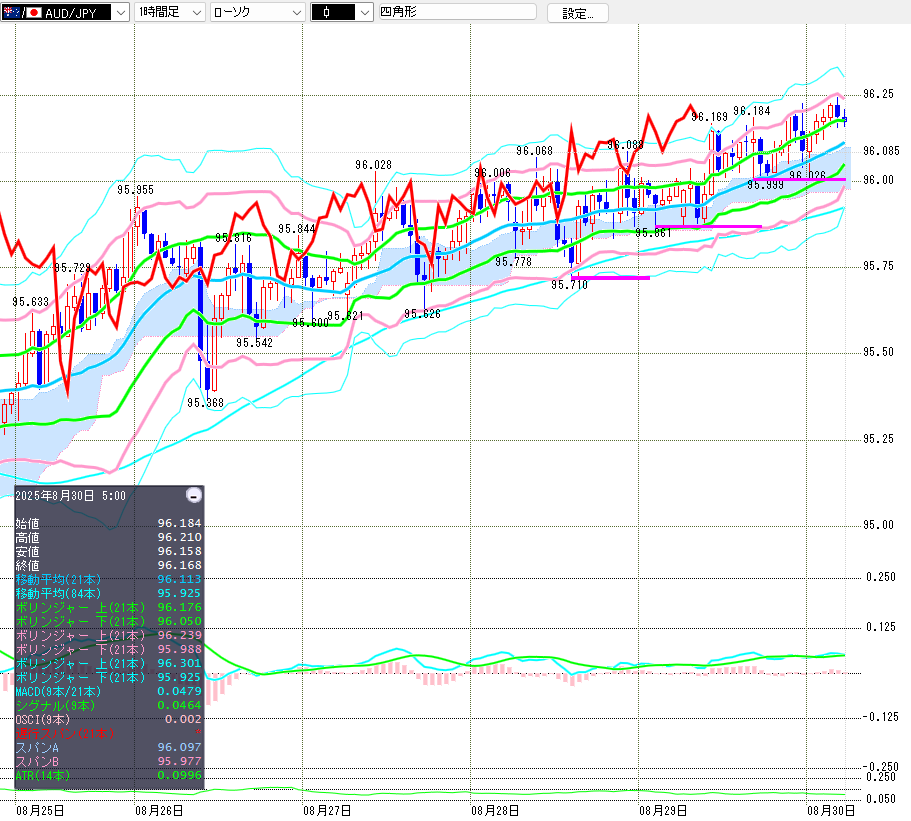The image size is (911, 821).
Task: Click the スパンA 96.097 row
Action: [x=109, y=747]
